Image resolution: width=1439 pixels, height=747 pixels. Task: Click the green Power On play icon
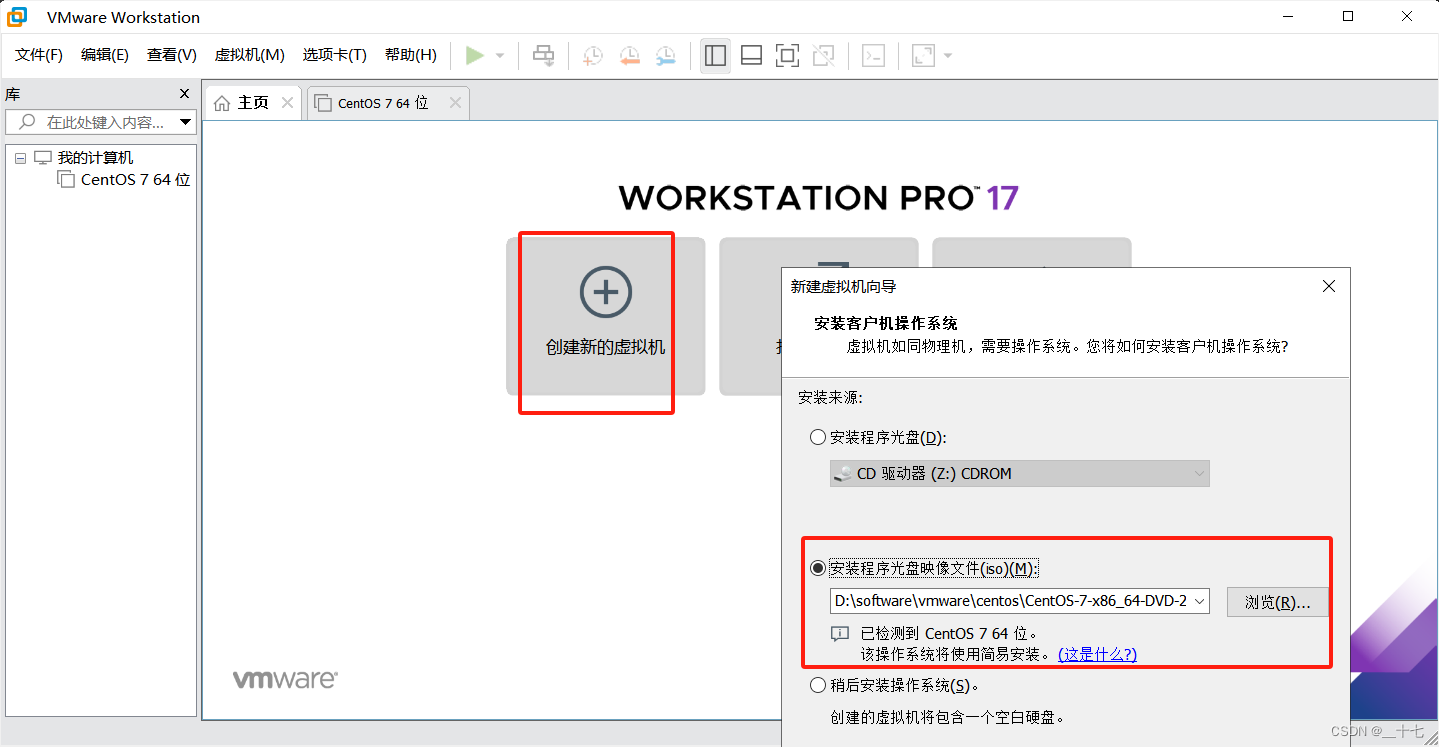point(475,56)
